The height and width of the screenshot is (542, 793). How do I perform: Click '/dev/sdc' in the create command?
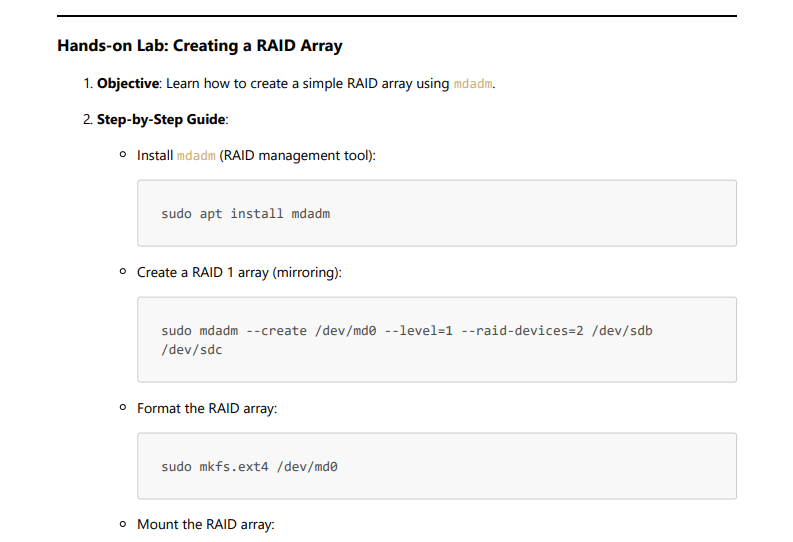[192, 350]
